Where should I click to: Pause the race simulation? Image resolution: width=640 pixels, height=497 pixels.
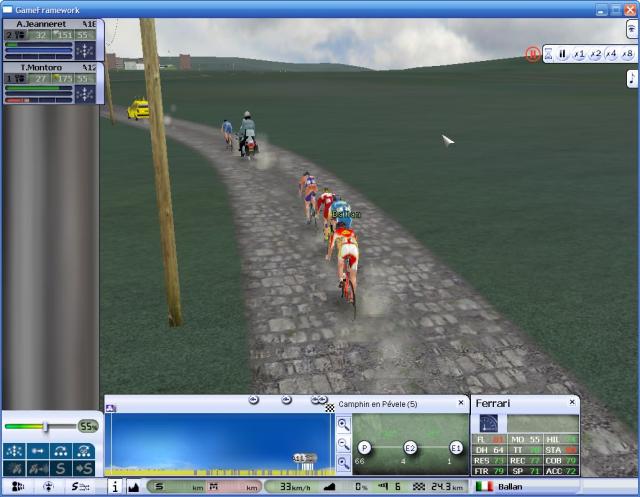(562, 54)
